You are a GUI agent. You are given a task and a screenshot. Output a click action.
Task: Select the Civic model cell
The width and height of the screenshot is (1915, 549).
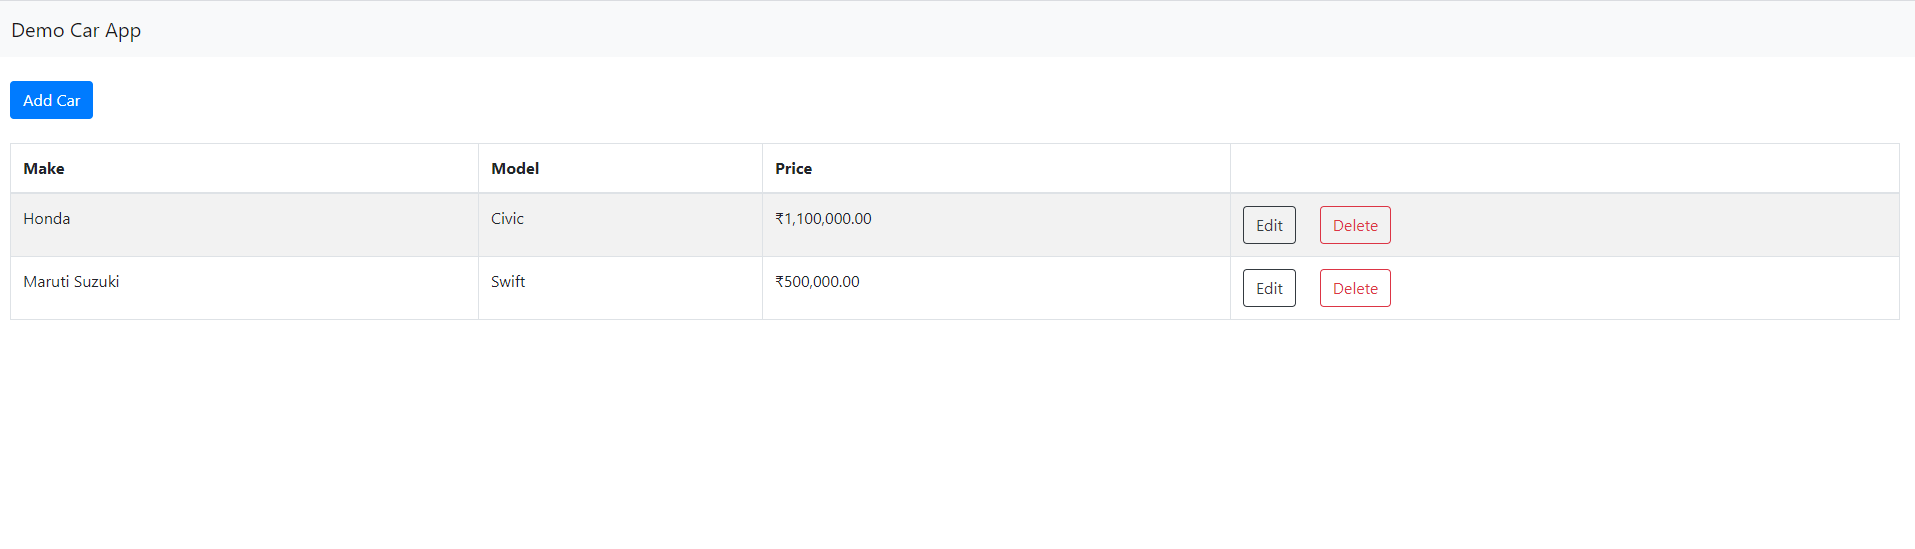click(507, 218)
